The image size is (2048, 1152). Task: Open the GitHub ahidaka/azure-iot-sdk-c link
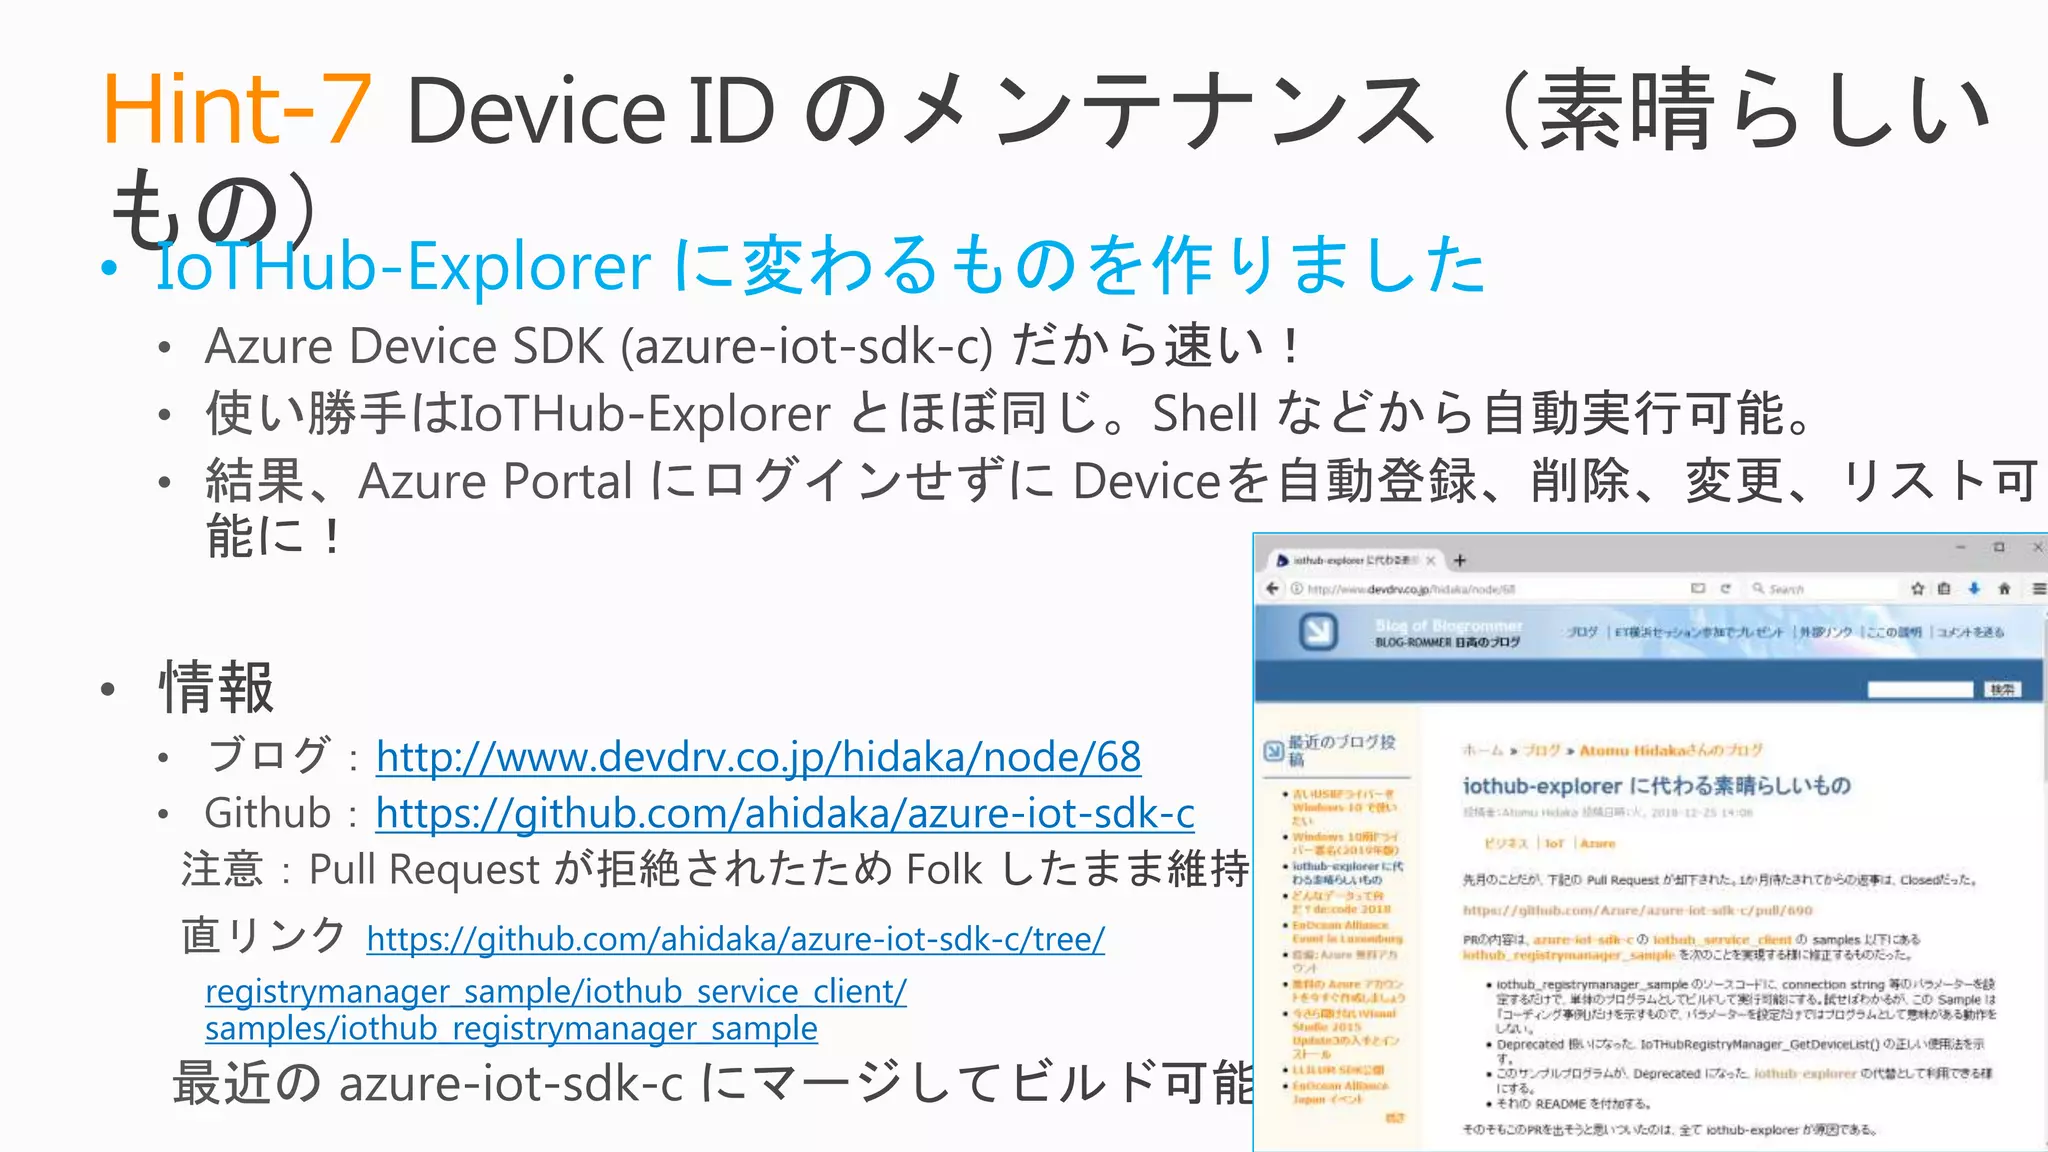[x=785, y=813]
